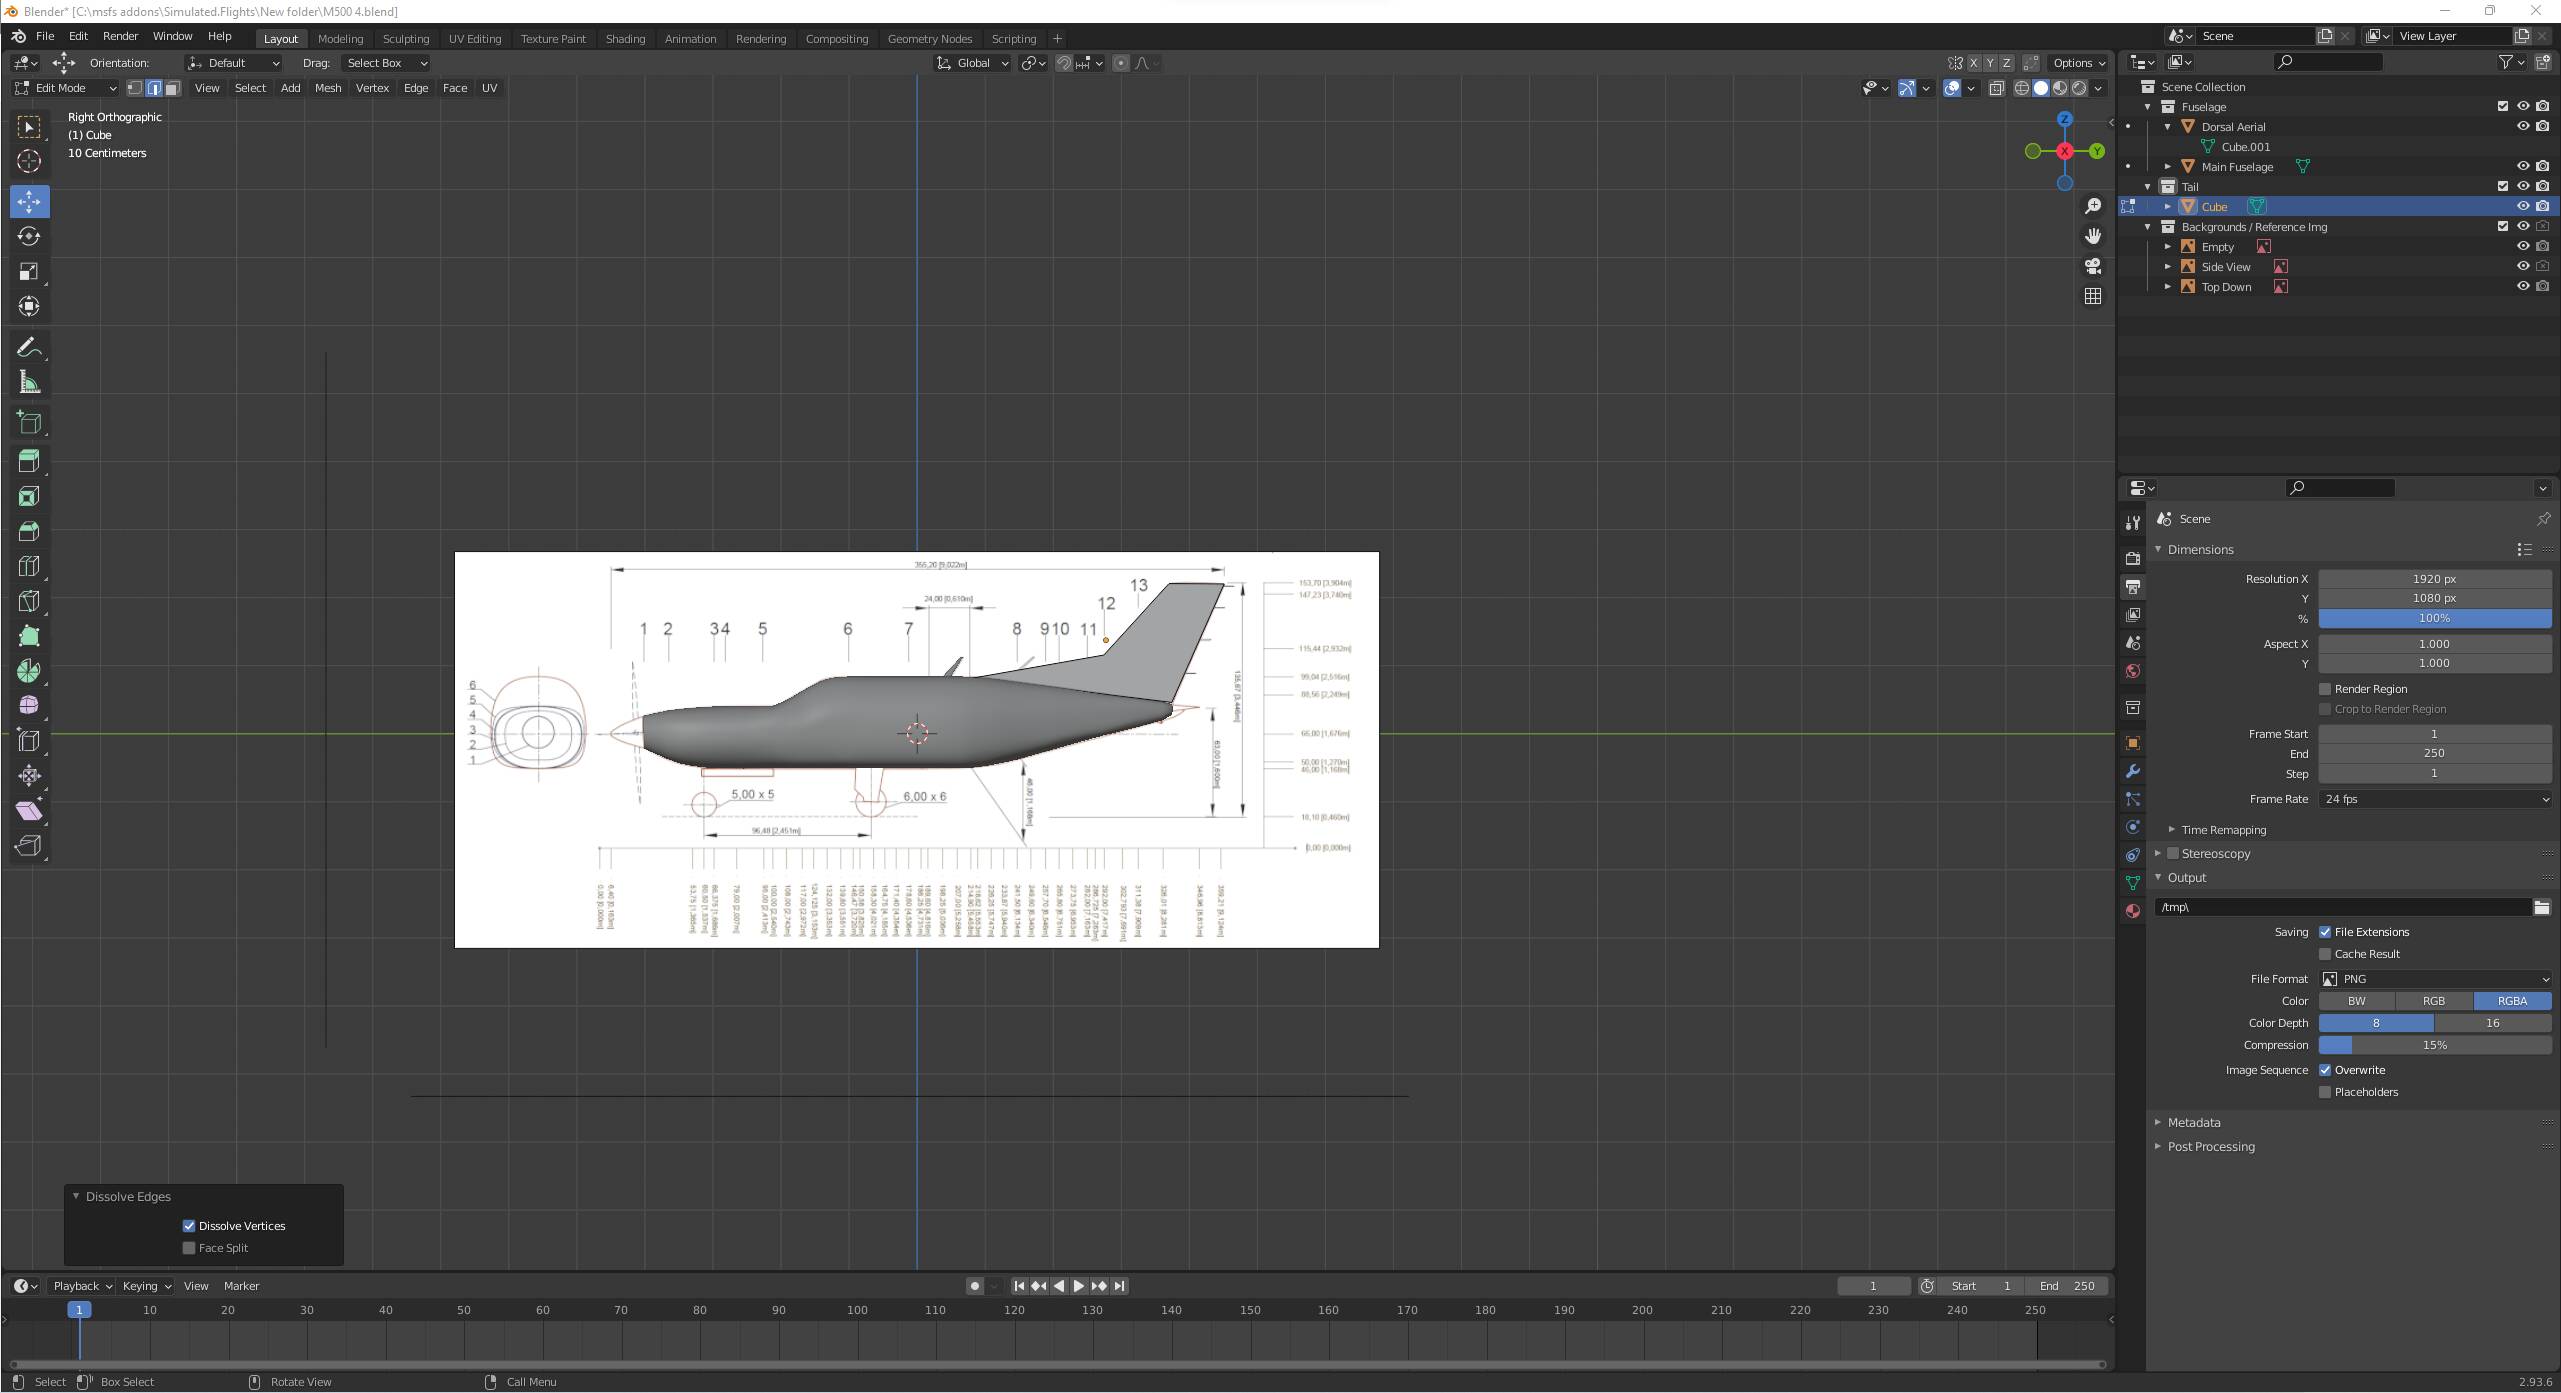Switch orthographic/perspective grid icon
Image resolution: width=2561 pixels, height=1393 pixels.
[2093, 296]
